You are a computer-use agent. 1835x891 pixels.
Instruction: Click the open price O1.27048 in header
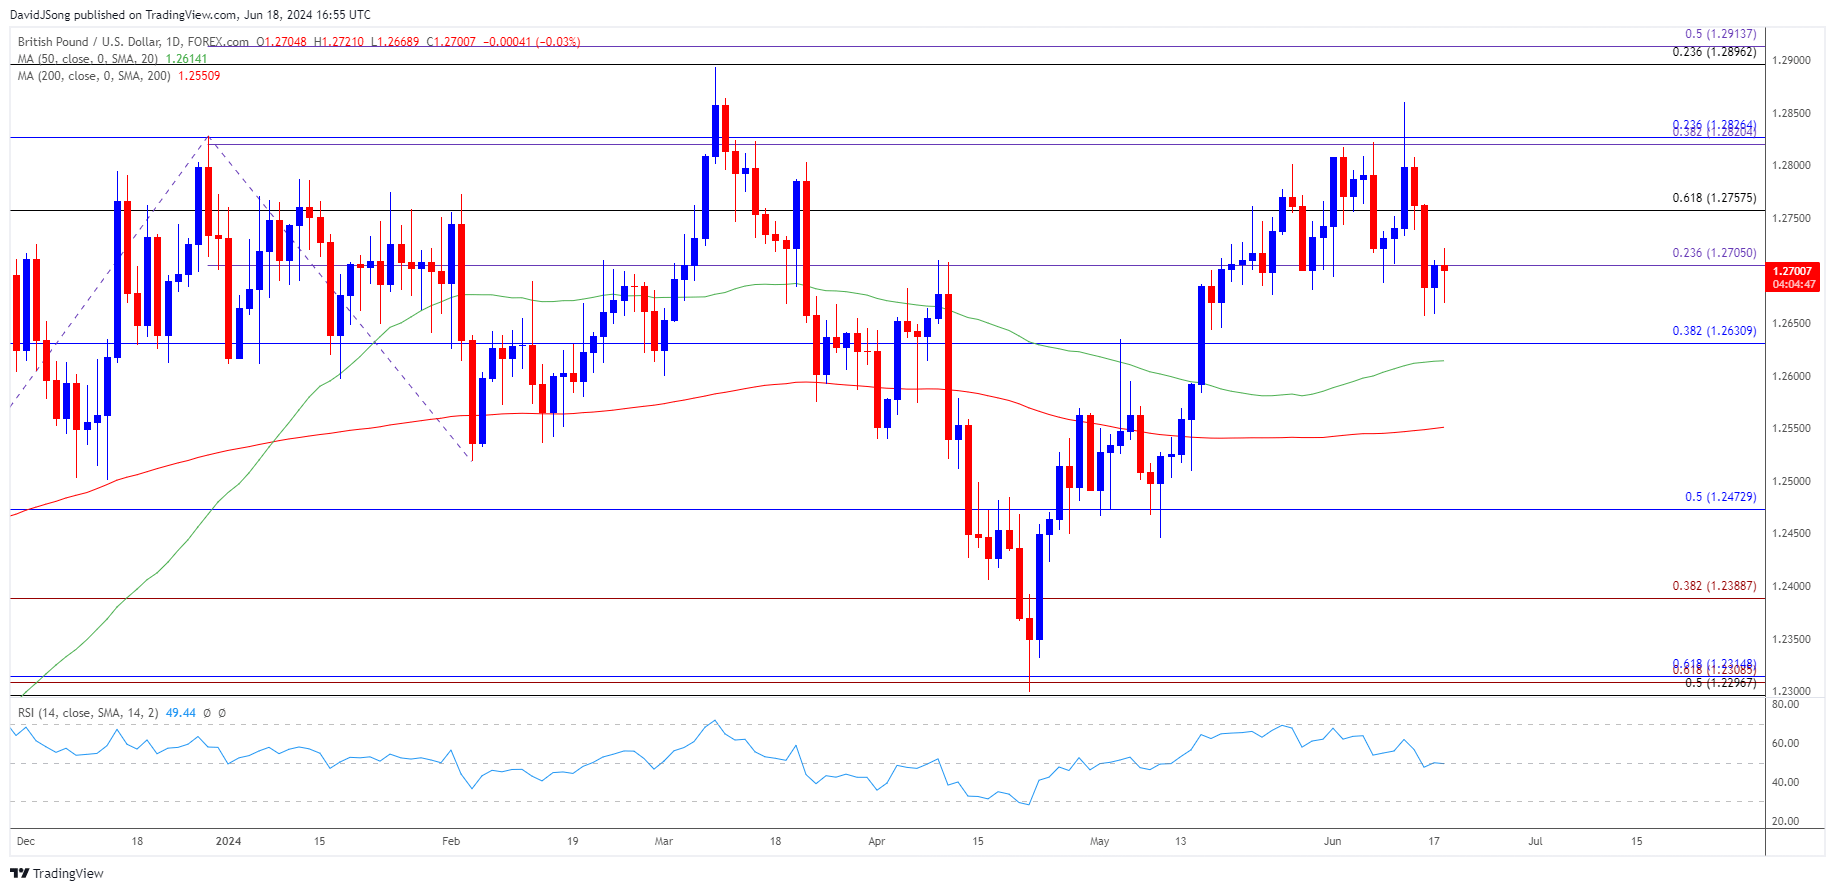(x=282, y=42)
